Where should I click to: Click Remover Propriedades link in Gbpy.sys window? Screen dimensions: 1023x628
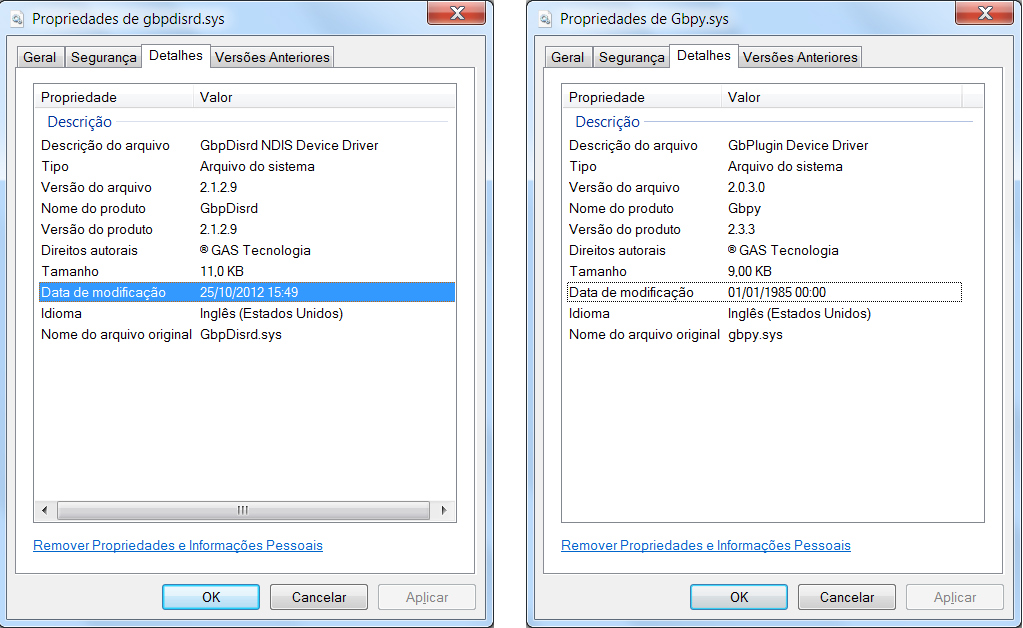coord(706,546)
